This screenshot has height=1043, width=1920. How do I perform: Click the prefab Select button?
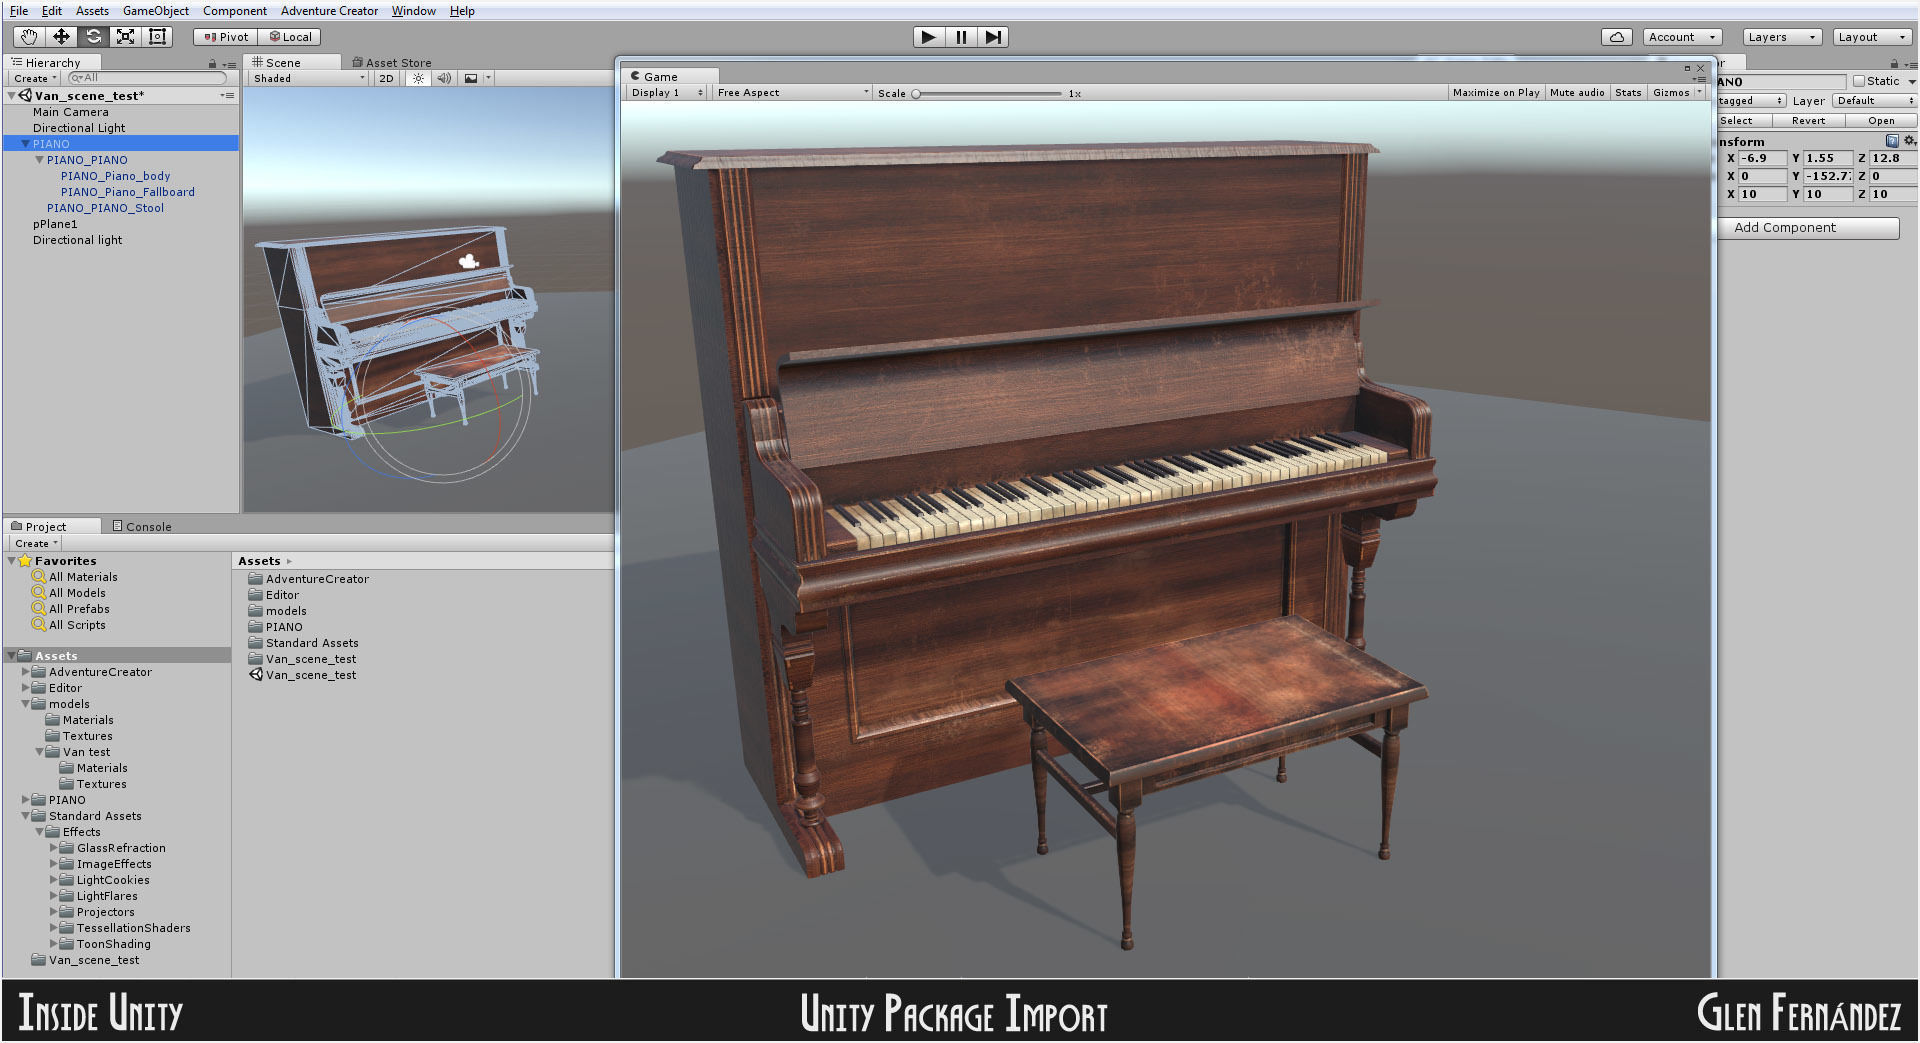point(1743,121)
